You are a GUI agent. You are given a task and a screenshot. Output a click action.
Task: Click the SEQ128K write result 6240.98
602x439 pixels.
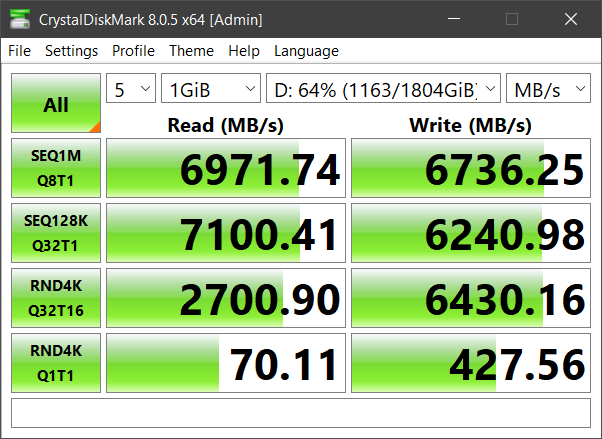(x=471, y=233)
